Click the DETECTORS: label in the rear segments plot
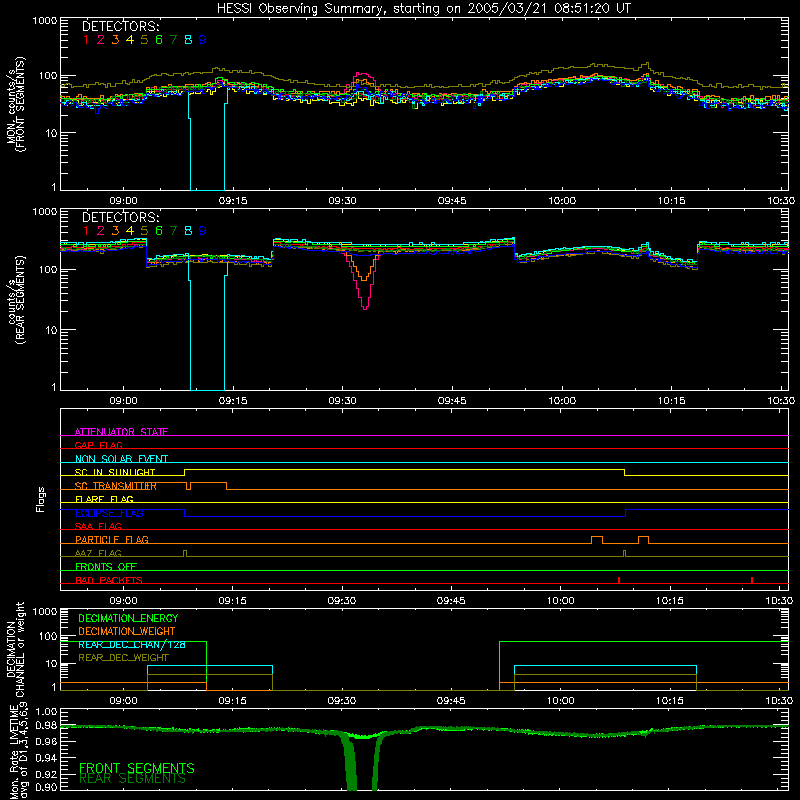This screenshot has height=800, width=800. tap(121, 218)
